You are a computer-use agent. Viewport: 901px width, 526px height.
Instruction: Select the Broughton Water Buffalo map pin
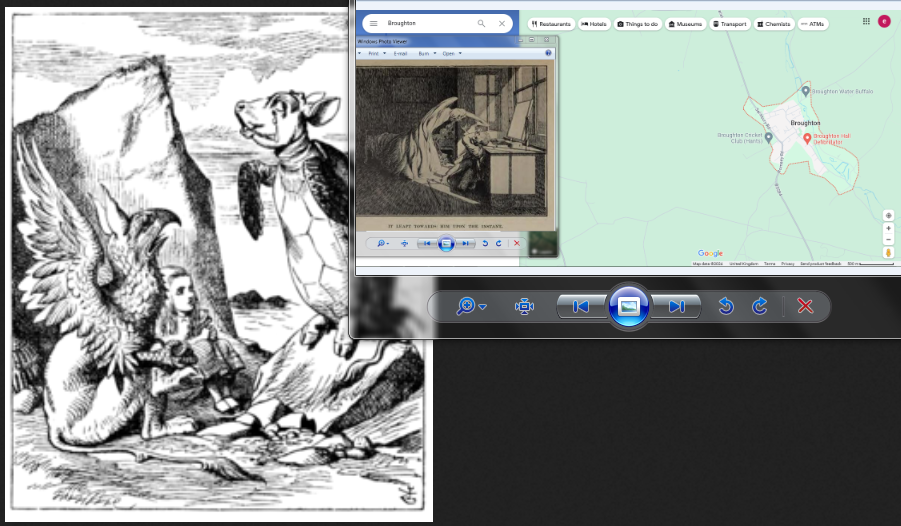tap(805, 91)
